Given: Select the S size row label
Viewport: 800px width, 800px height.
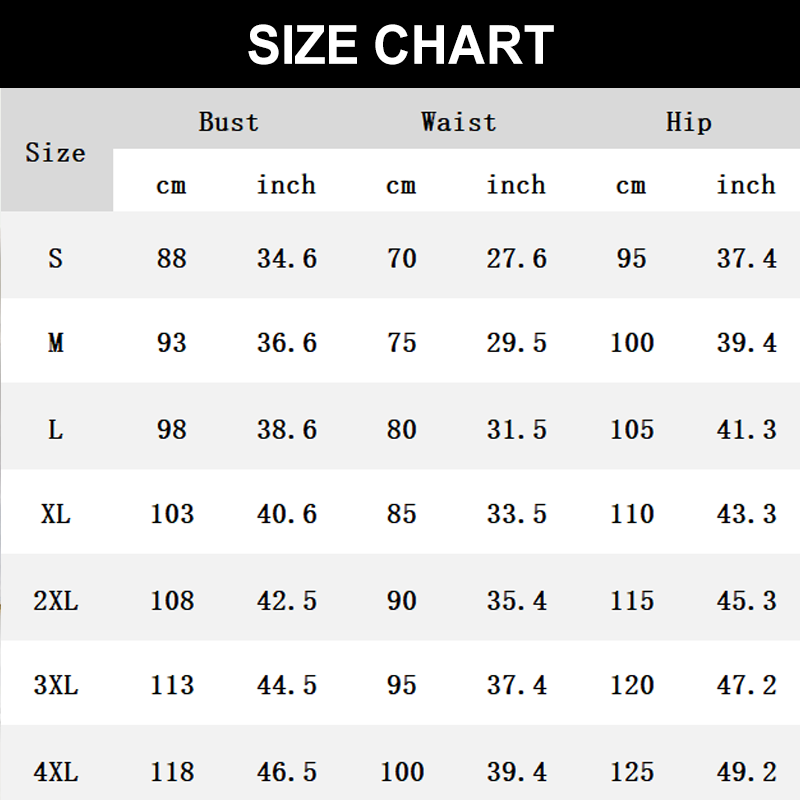Looking at the screenshot, I should click(x=55, y=258).
